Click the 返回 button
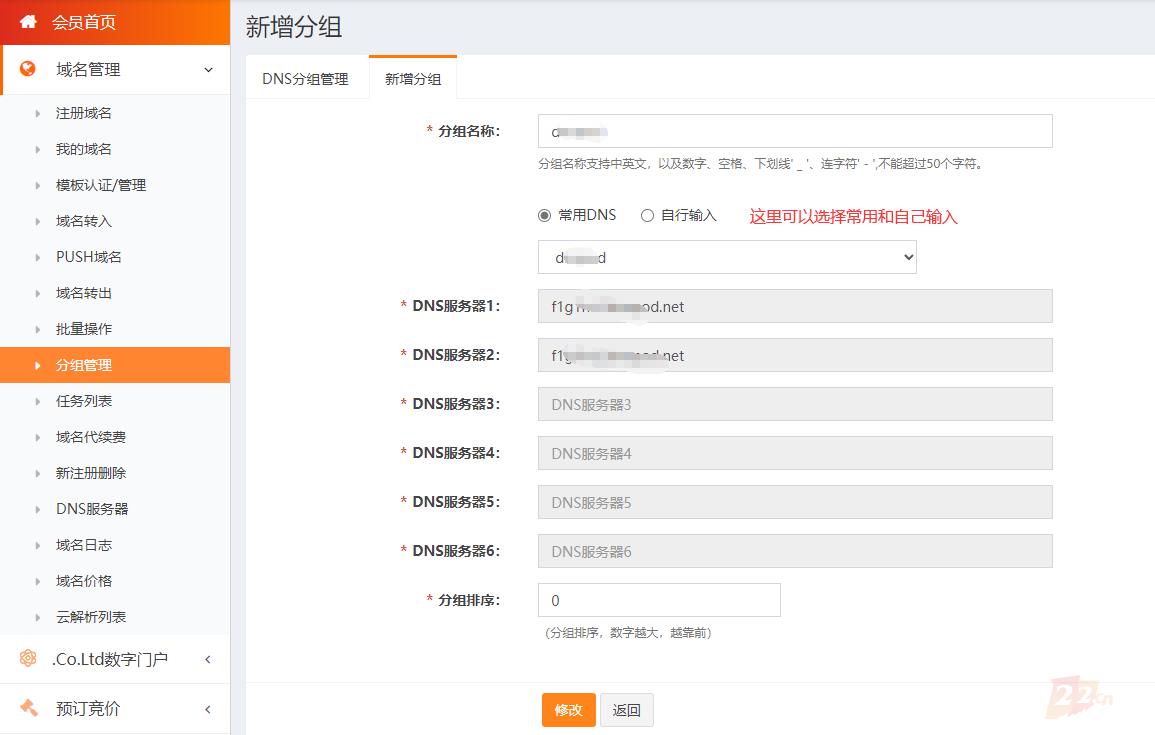The height and width of the screenshot is (735, 1155). click(x=627, y=710)
